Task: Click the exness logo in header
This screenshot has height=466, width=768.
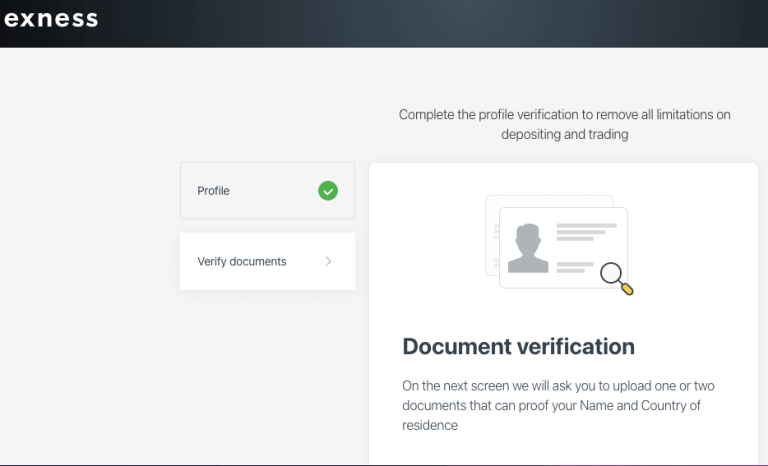Action: click(50, 19)
